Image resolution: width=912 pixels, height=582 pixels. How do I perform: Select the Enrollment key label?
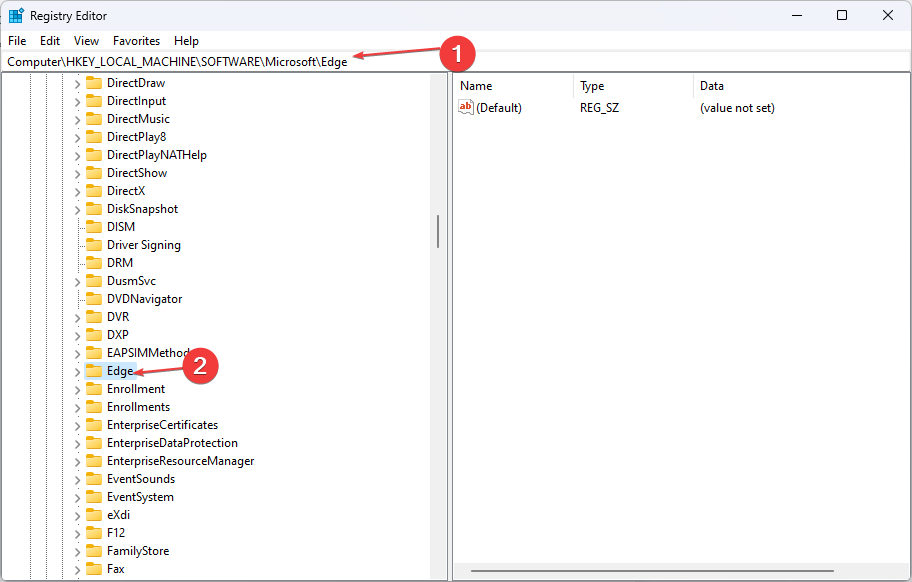pyautogui.click(x=136, y=389)
